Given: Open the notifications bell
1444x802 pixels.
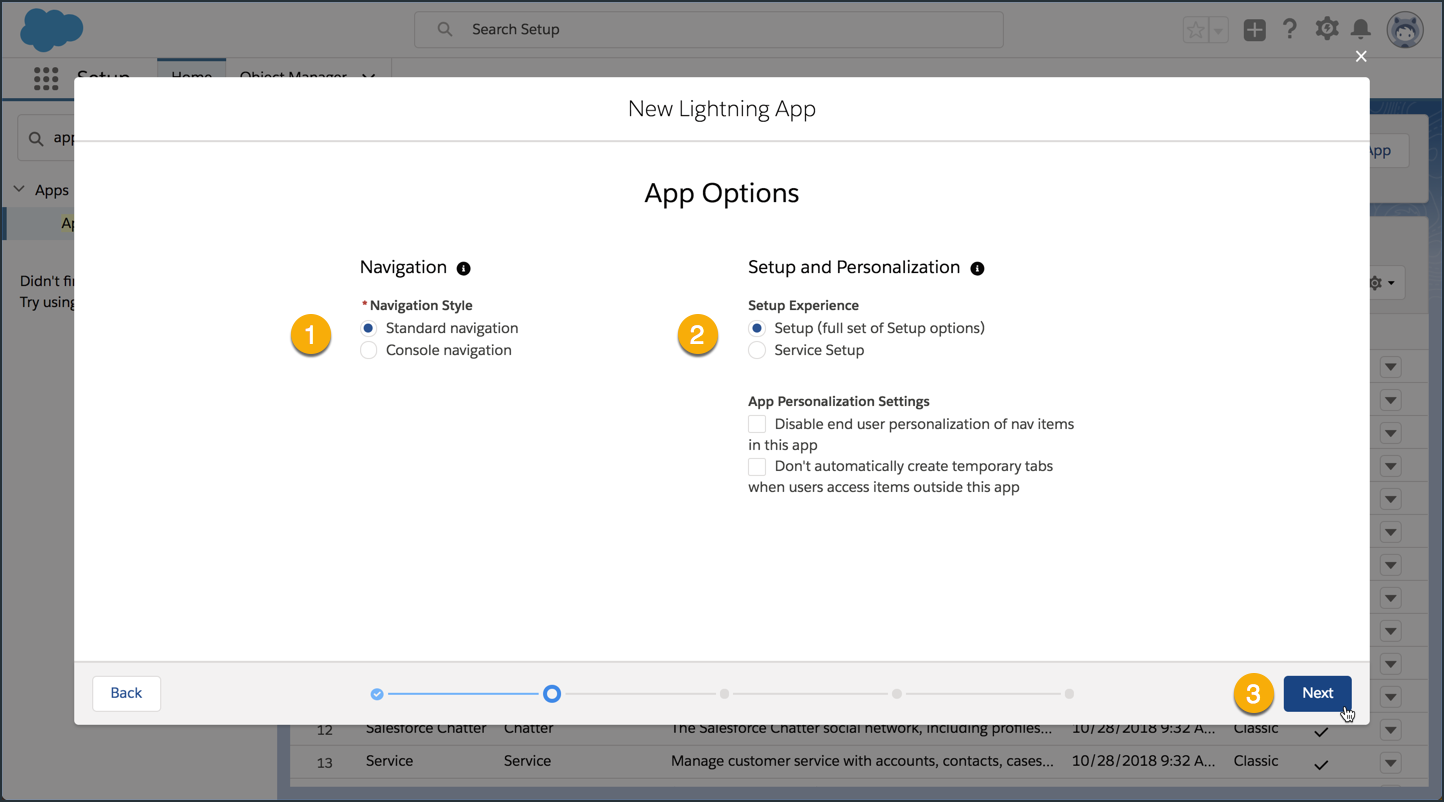Looking at the screenshot, I should tap(1361, 29).
